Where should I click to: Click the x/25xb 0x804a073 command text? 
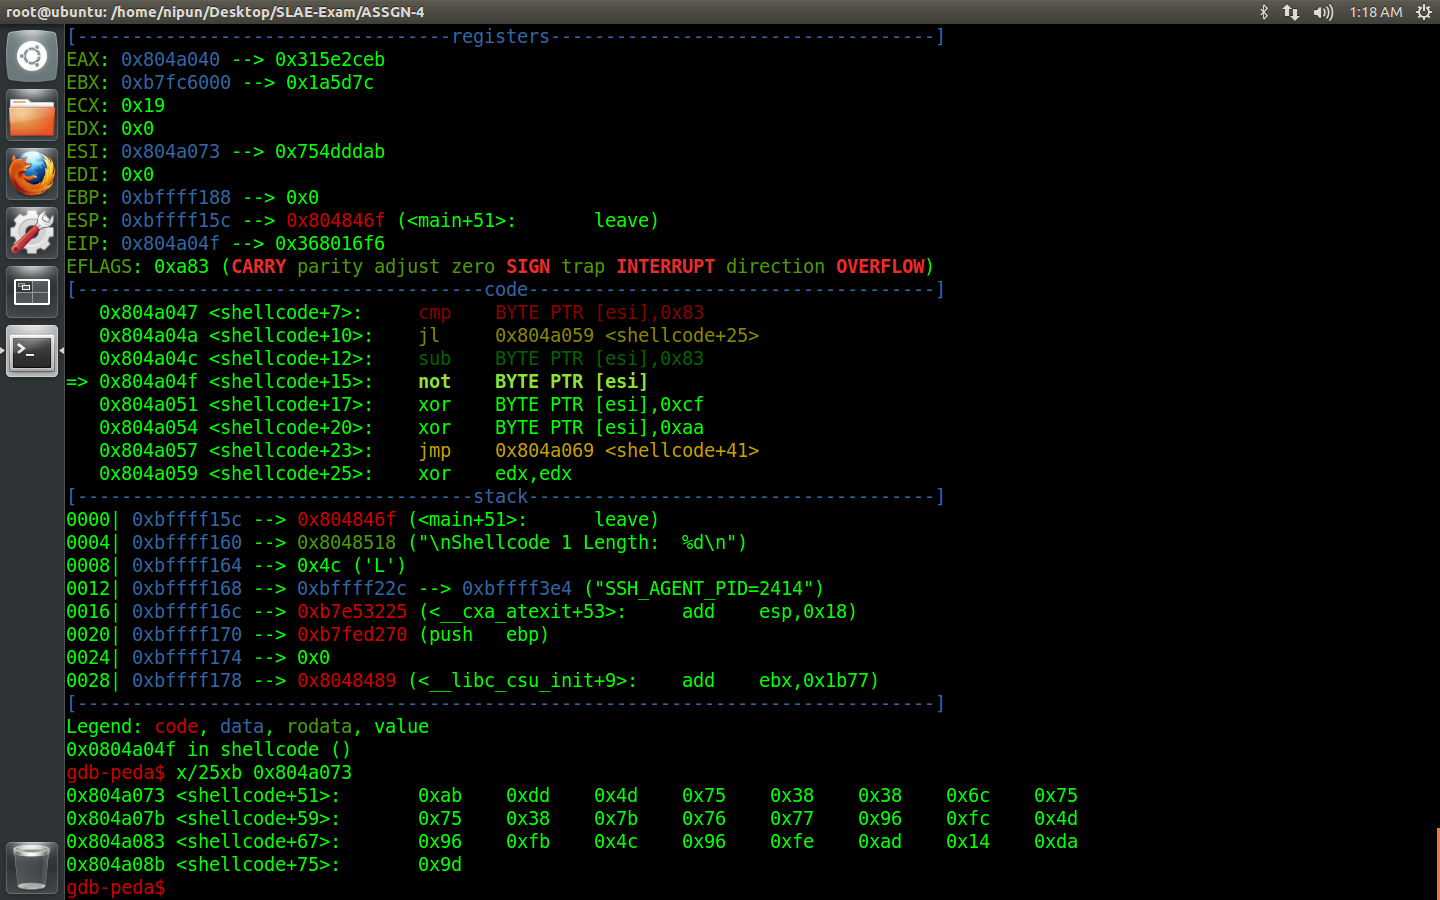(264, 773)
